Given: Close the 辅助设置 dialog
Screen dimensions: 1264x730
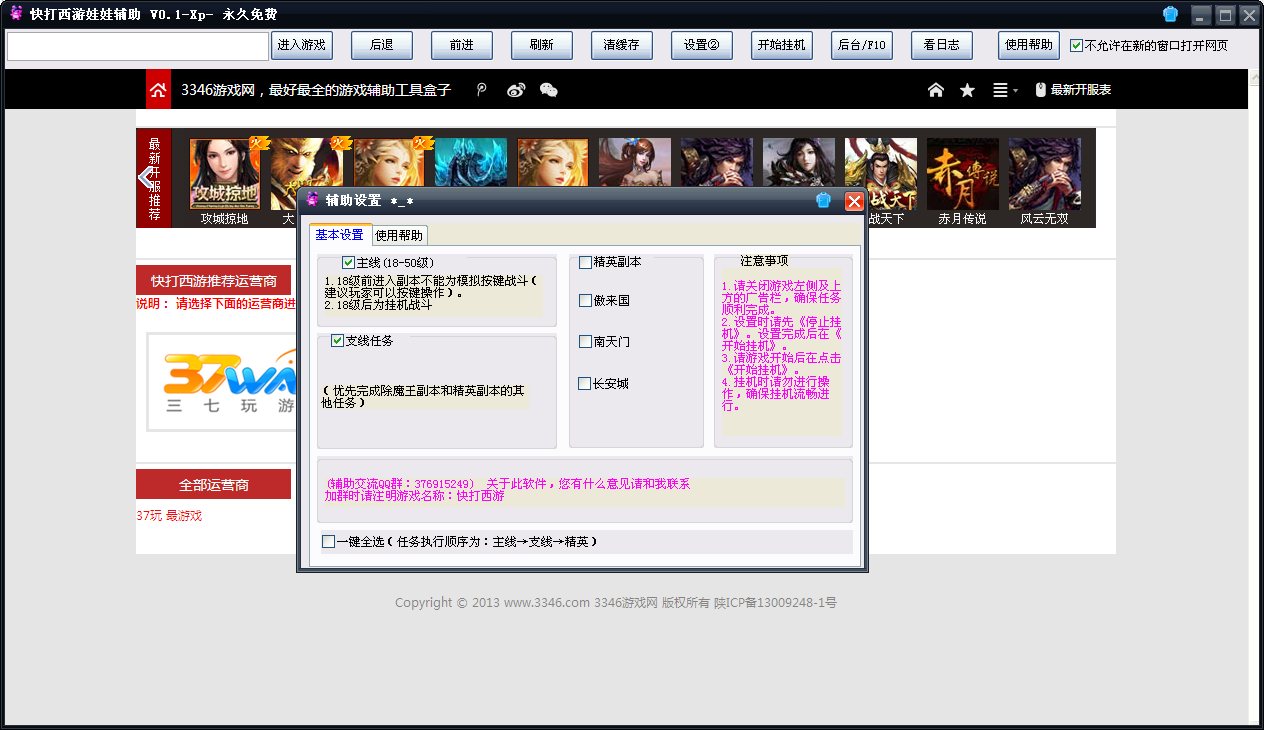Looking at the screenshot, I should 854,201.
